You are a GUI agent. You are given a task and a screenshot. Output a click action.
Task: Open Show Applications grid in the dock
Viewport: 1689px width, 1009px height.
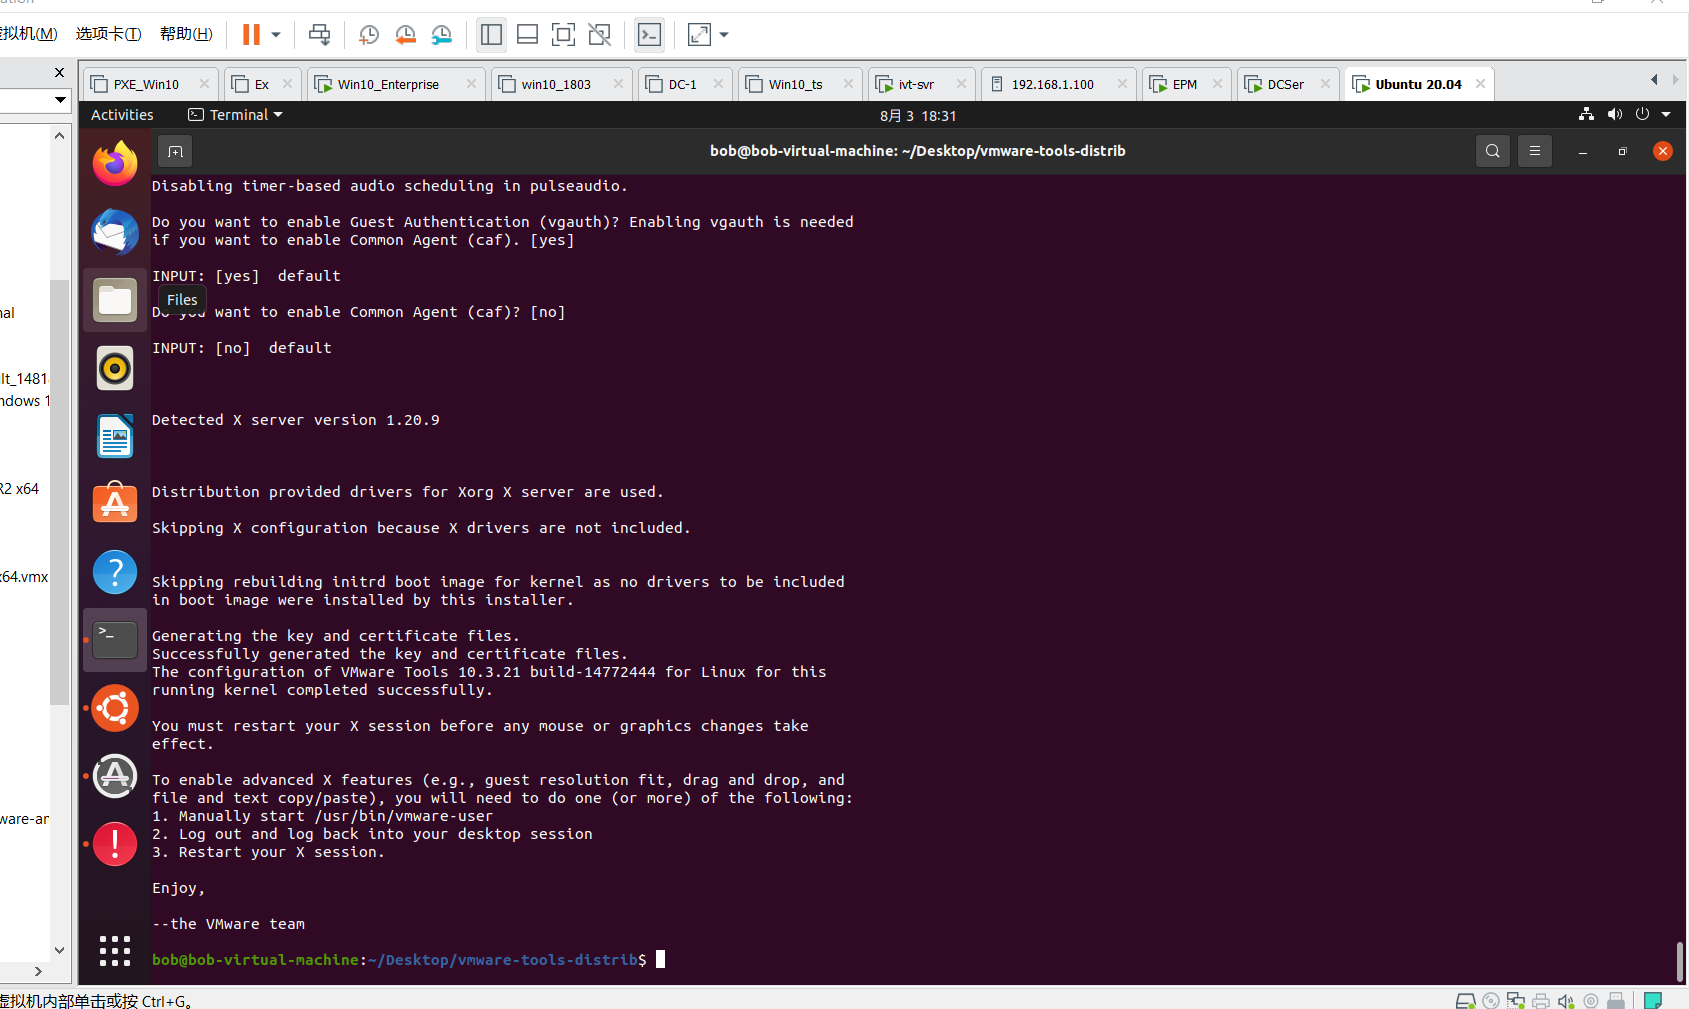coord(114,951)
